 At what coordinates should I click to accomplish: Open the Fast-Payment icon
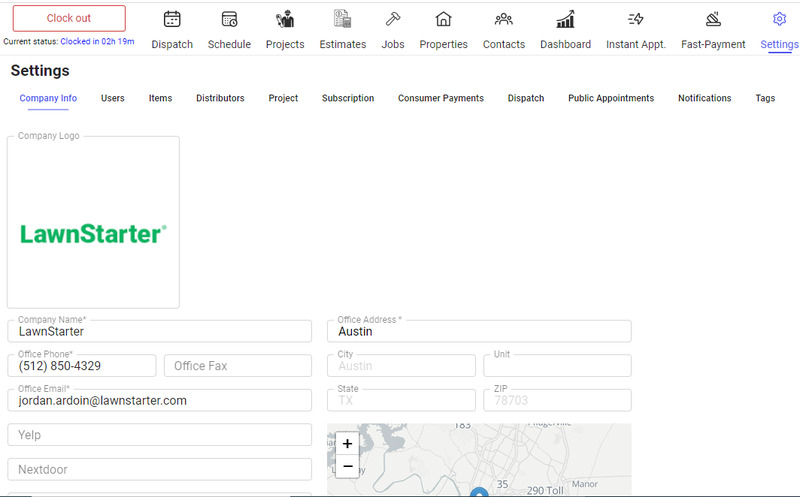click(713, 19)
